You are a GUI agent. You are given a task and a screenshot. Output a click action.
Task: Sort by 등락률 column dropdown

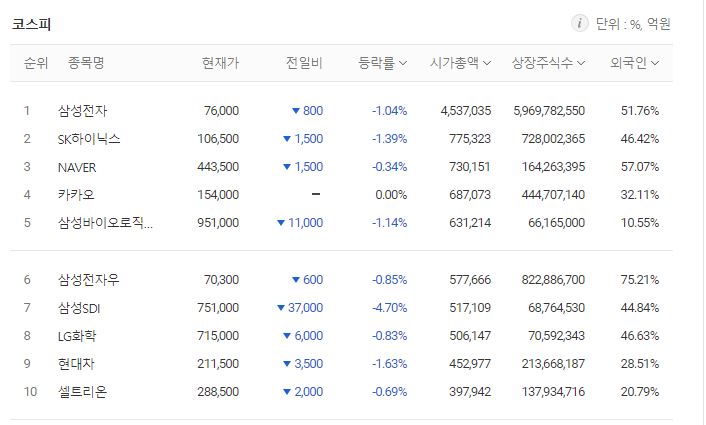click(x=382, y=63)
